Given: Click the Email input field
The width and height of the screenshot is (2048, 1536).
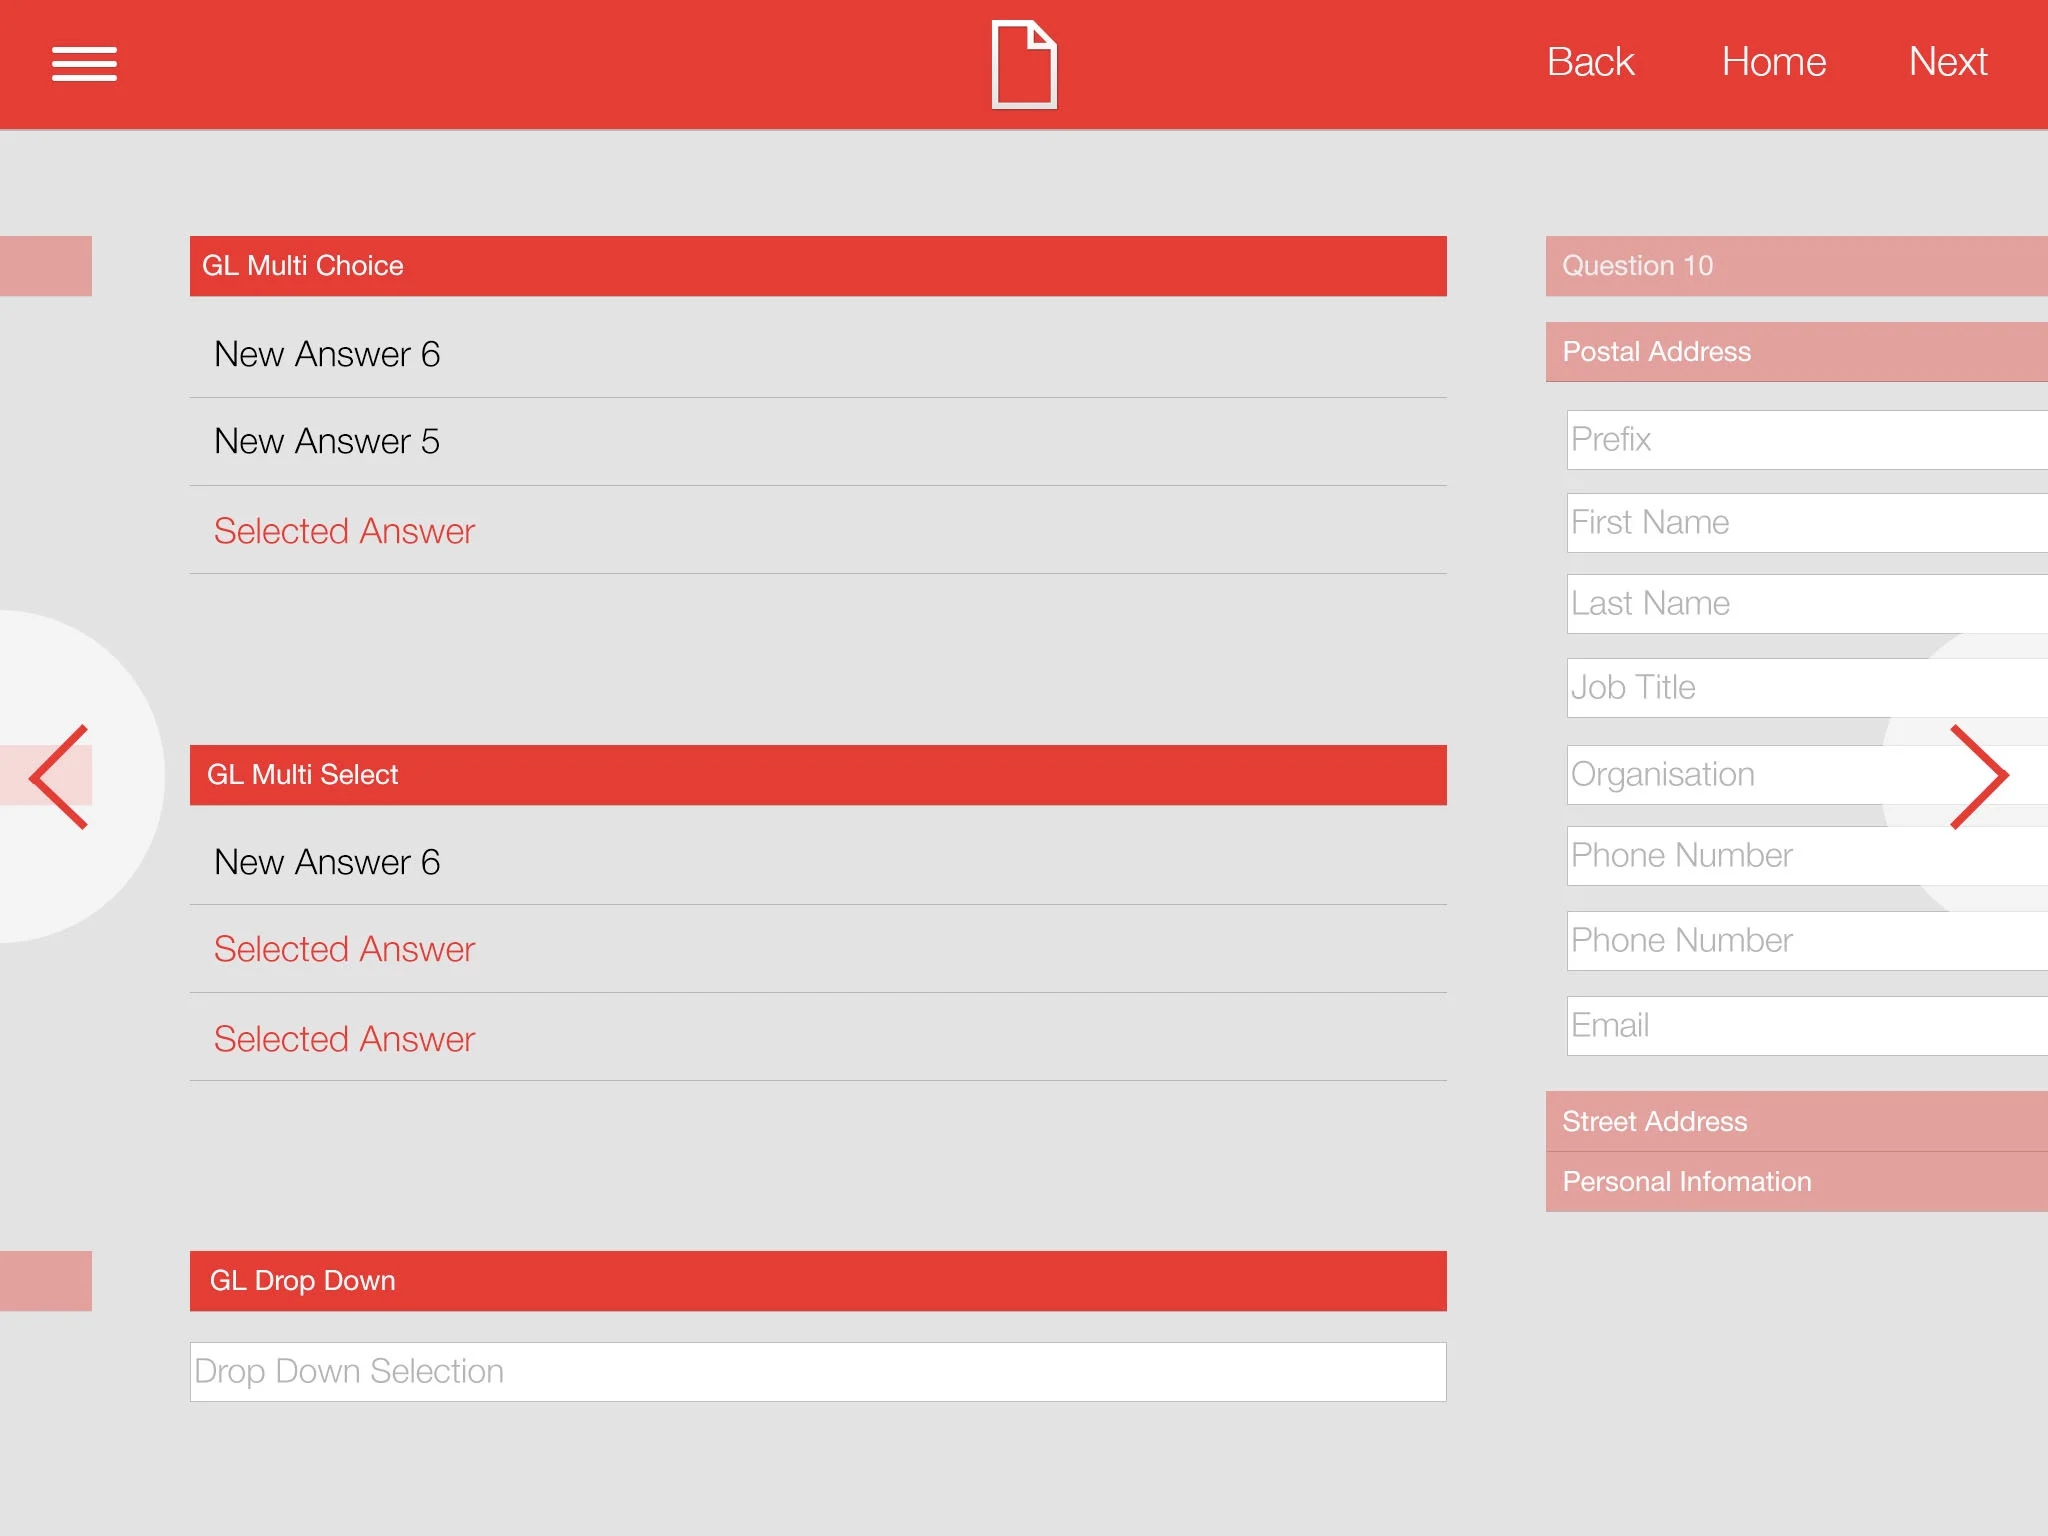Looking at the screenshot, I should [1807, 1026].
